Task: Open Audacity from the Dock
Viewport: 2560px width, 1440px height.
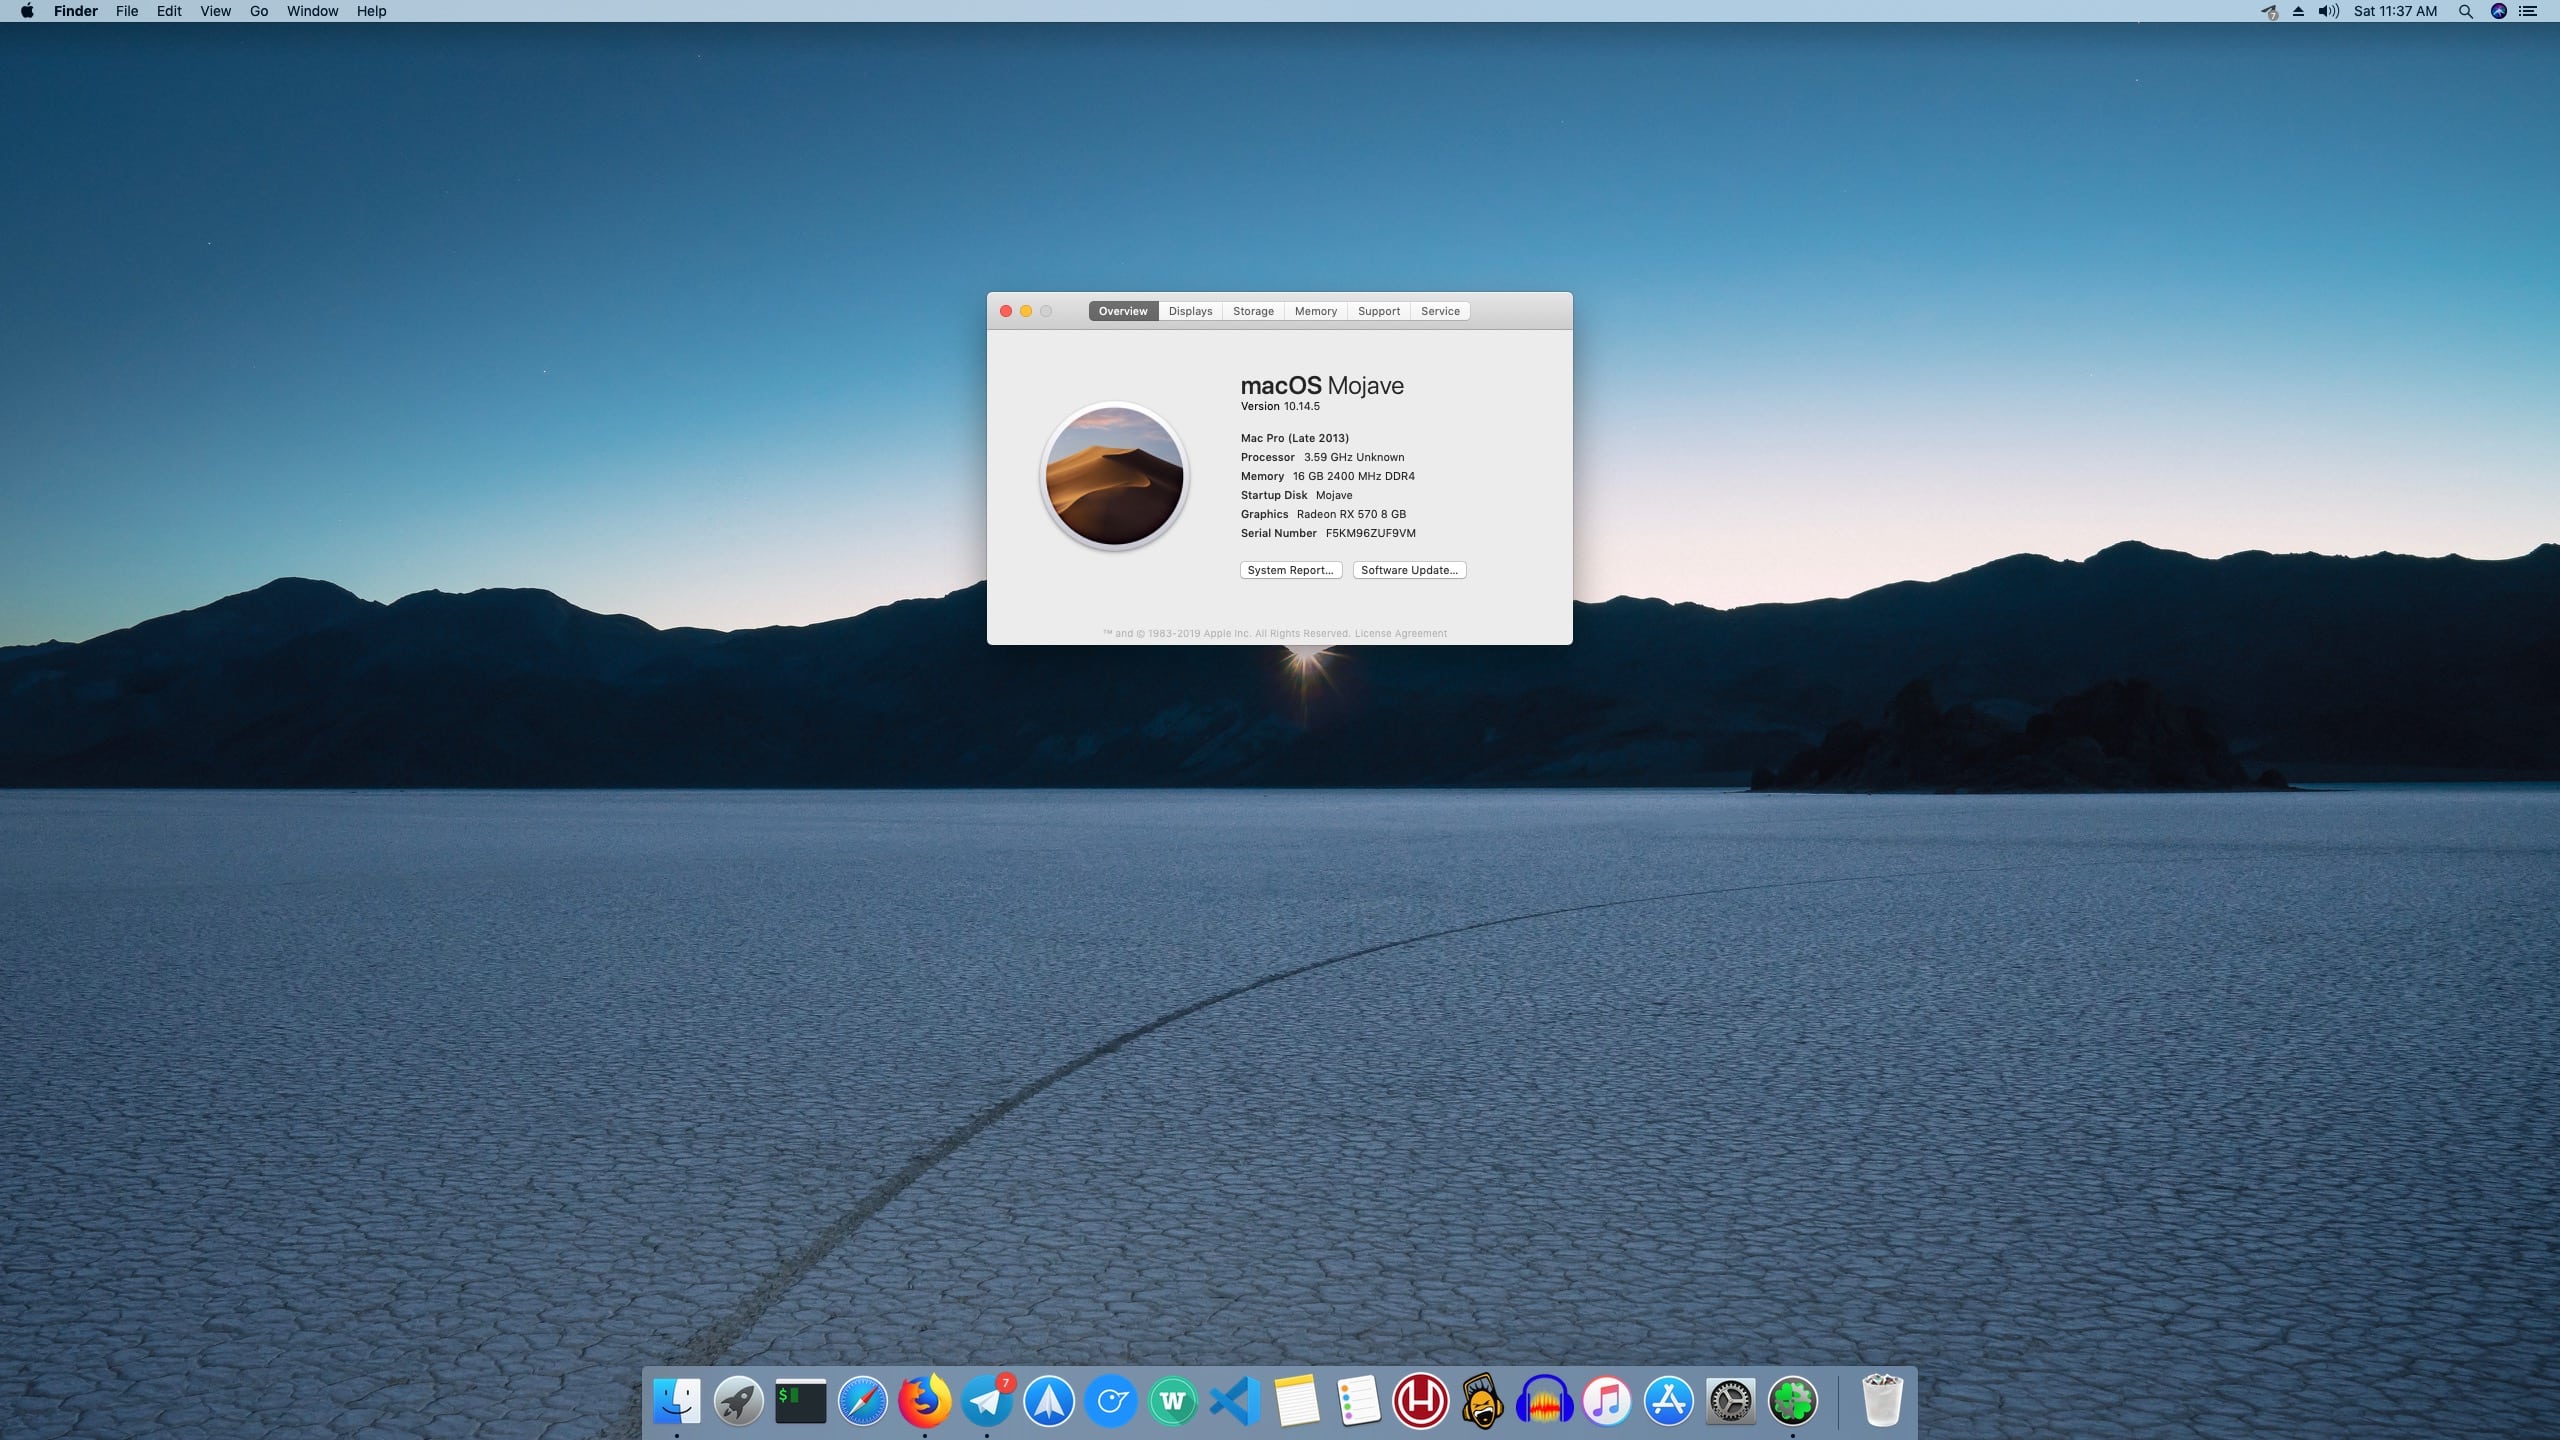Action: pyautogui.click(x=1544, y=1401)
